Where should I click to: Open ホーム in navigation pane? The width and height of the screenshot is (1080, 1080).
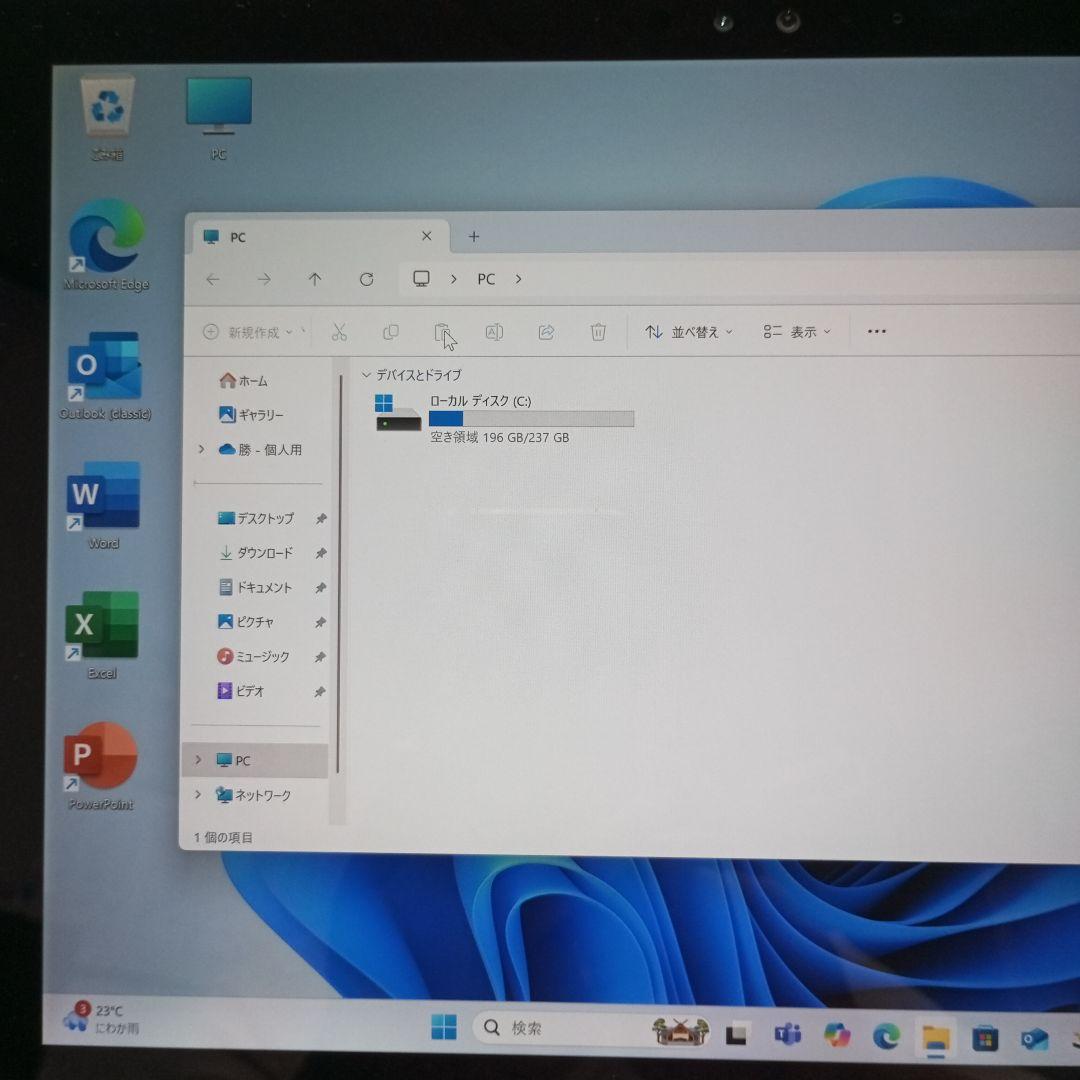click(243, 380)
